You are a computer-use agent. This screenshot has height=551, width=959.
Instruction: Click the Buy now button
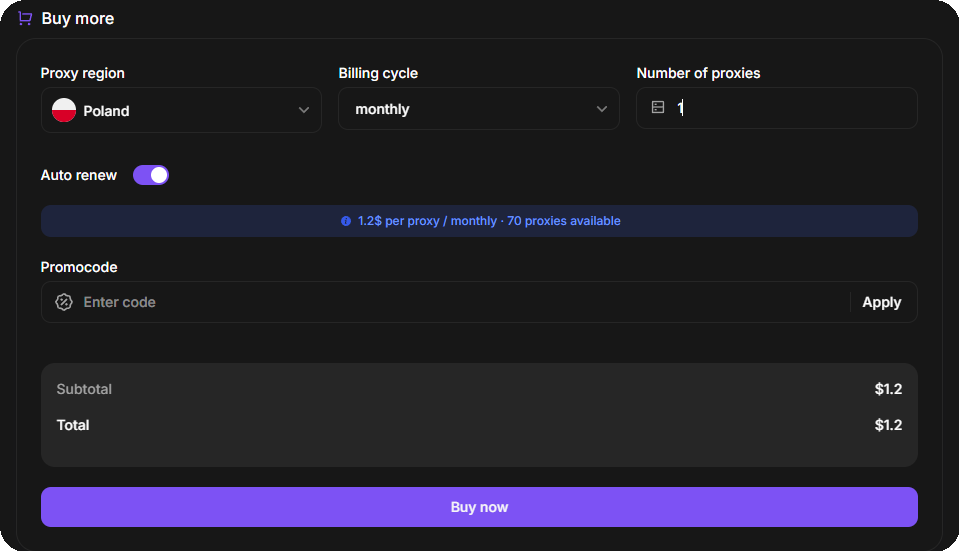point(479,507)
